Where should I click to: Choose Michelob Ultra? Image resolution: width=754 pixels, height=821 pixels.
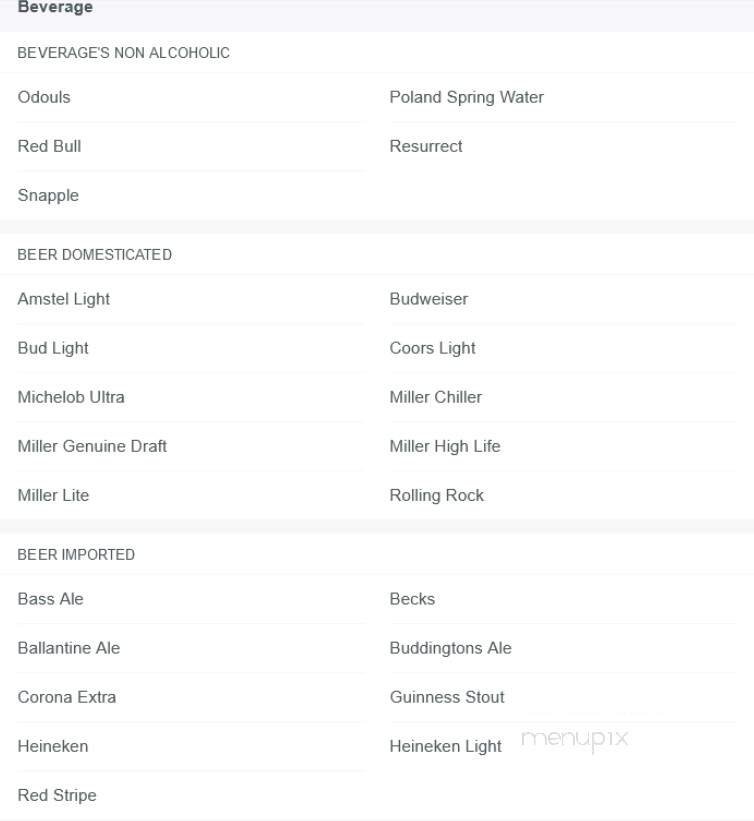click(x=71, y=397)
